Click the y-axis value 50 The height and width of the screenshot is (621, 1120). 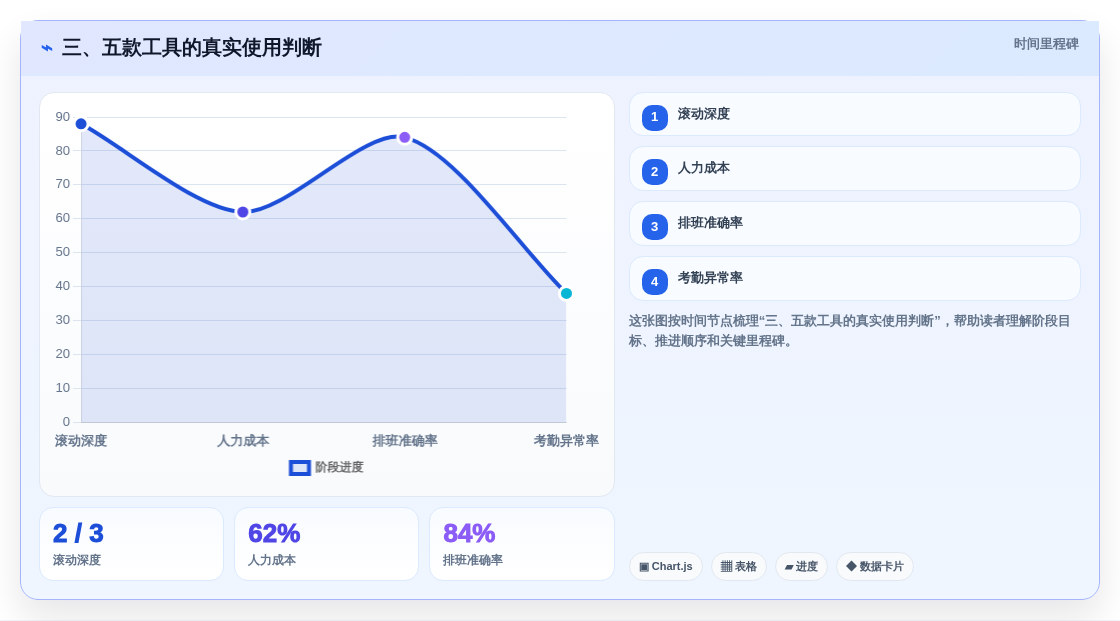(63, 252)
